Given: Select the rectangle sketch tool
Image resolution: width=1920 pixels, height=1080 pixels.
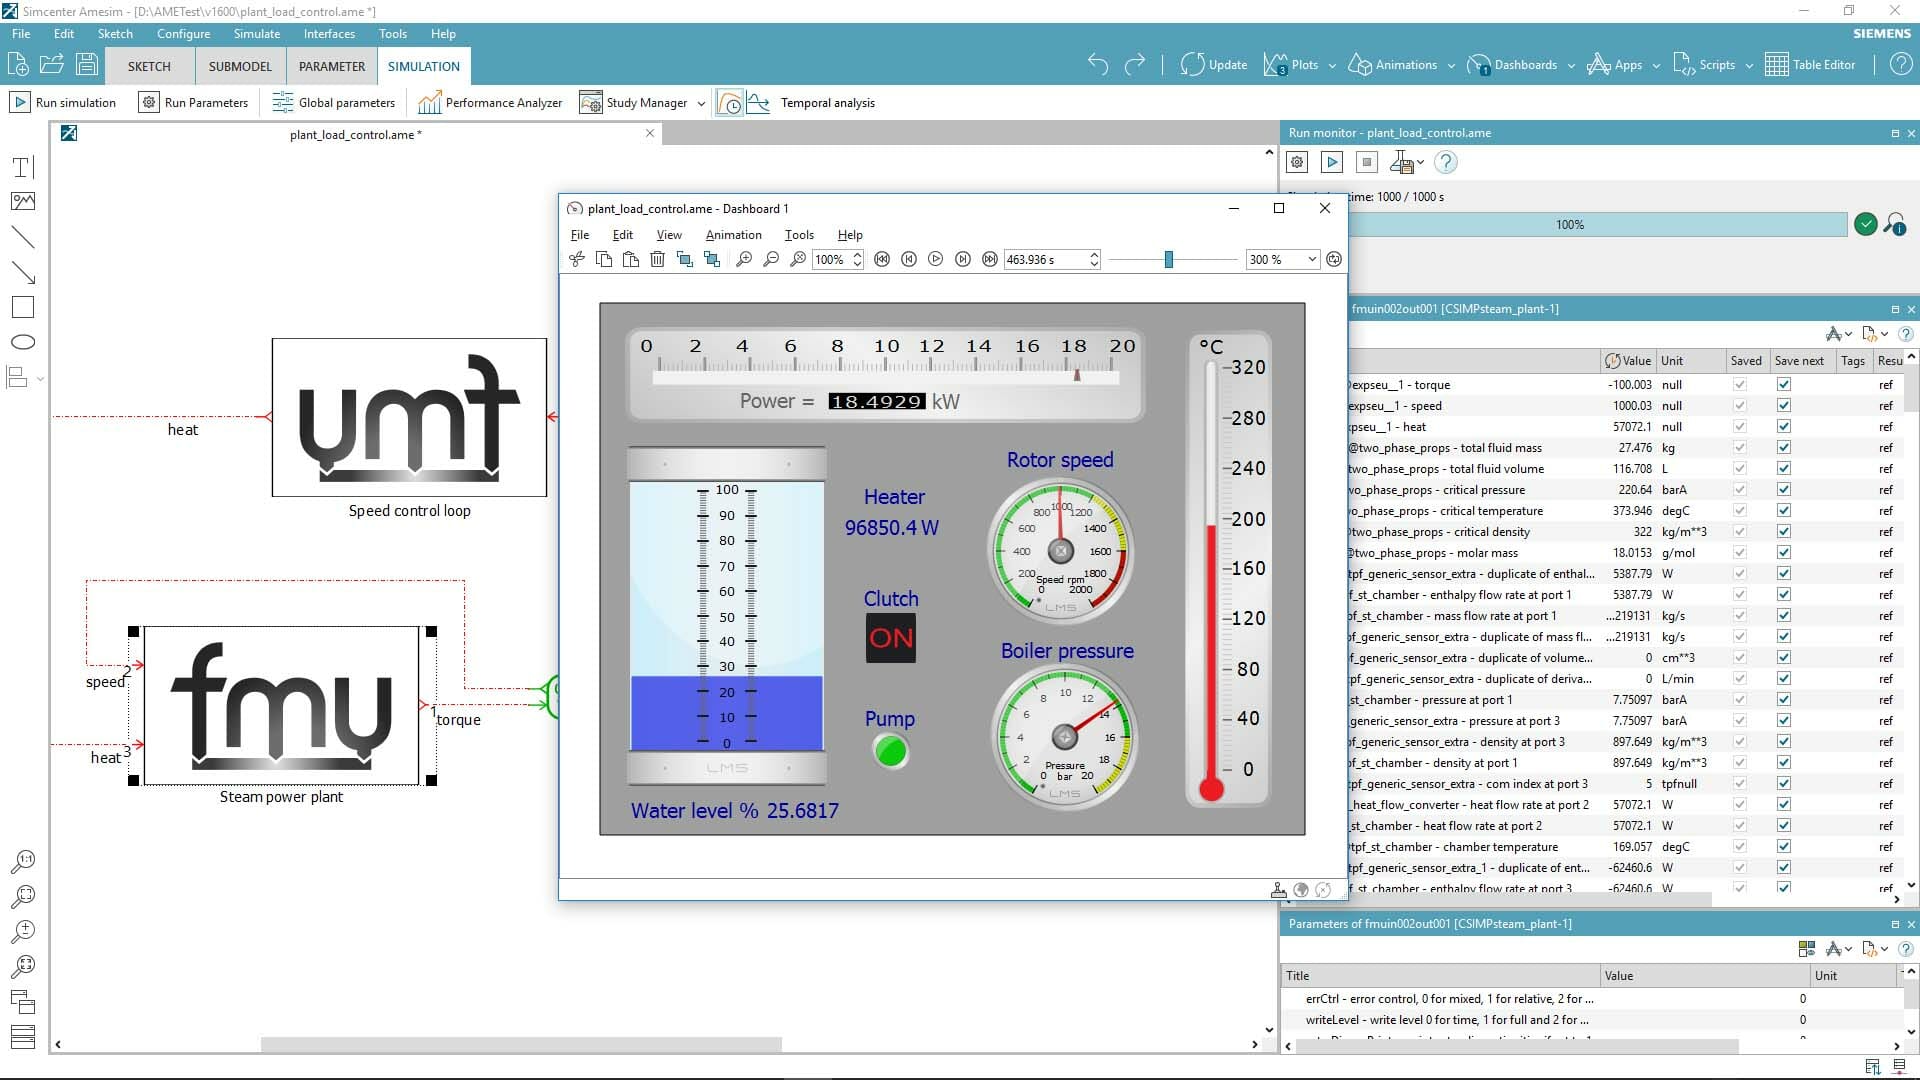Looking at the screenshot, I should click(23, 307).
